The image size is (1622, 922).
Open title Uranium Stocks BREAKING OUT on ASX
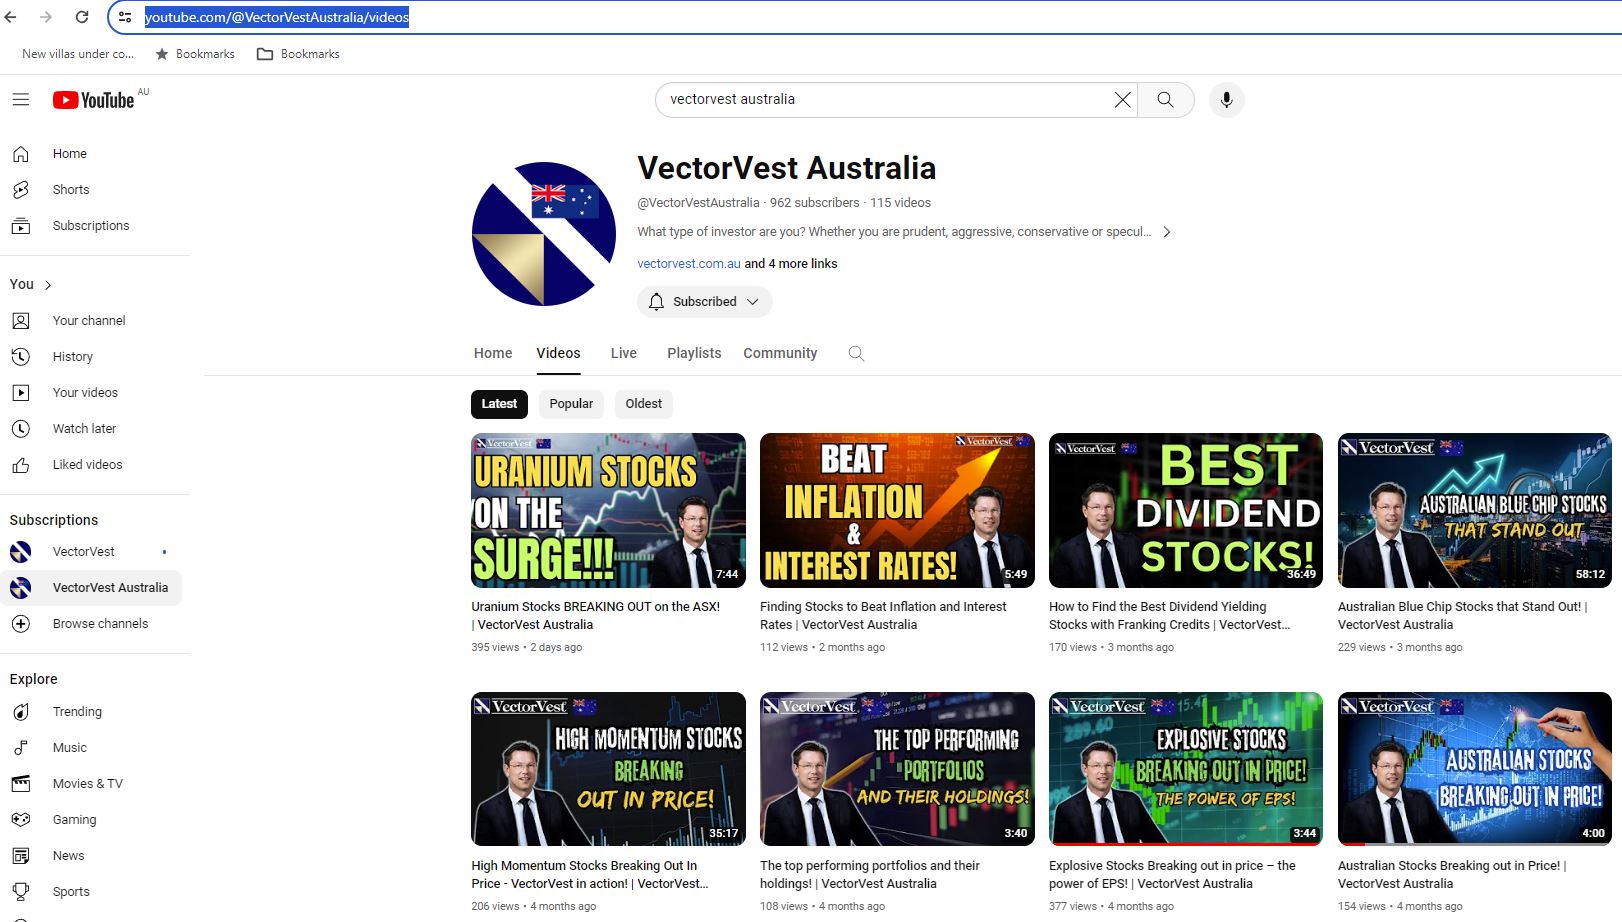[x=596, y=616]
